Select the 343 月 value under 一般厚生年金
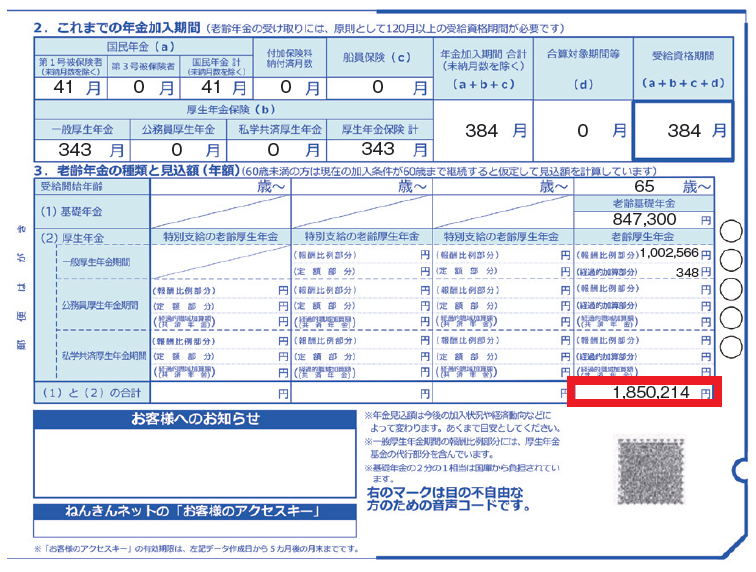This screenshot has height=572, width=756. (82, 150)
